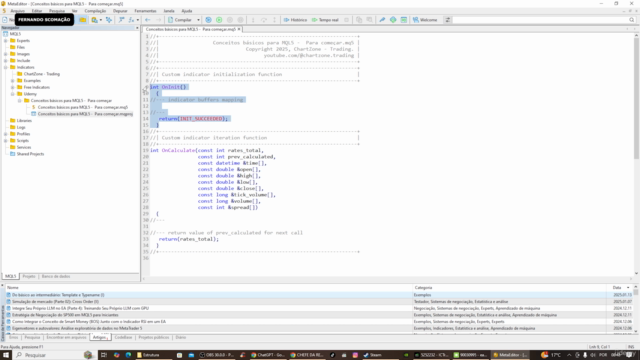Switch to Erros tab in Toolbox
The width and height of the screenshot is (640, 360).
pyautogui.click(x=13, y=338)
